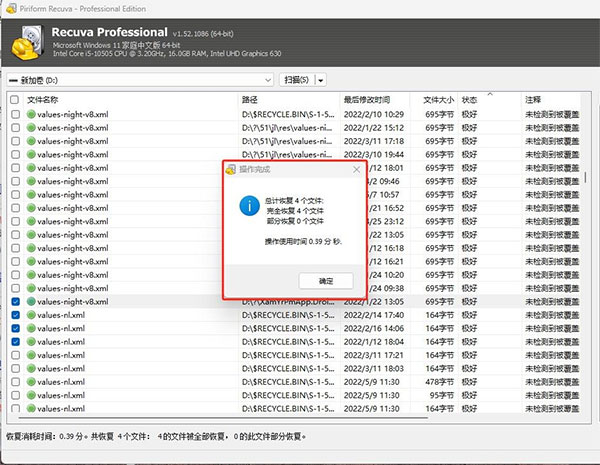This screenshot has width=600, height=465.
Task: Click the status bar text 恢复消耗时间
Action: coord(156,436)
